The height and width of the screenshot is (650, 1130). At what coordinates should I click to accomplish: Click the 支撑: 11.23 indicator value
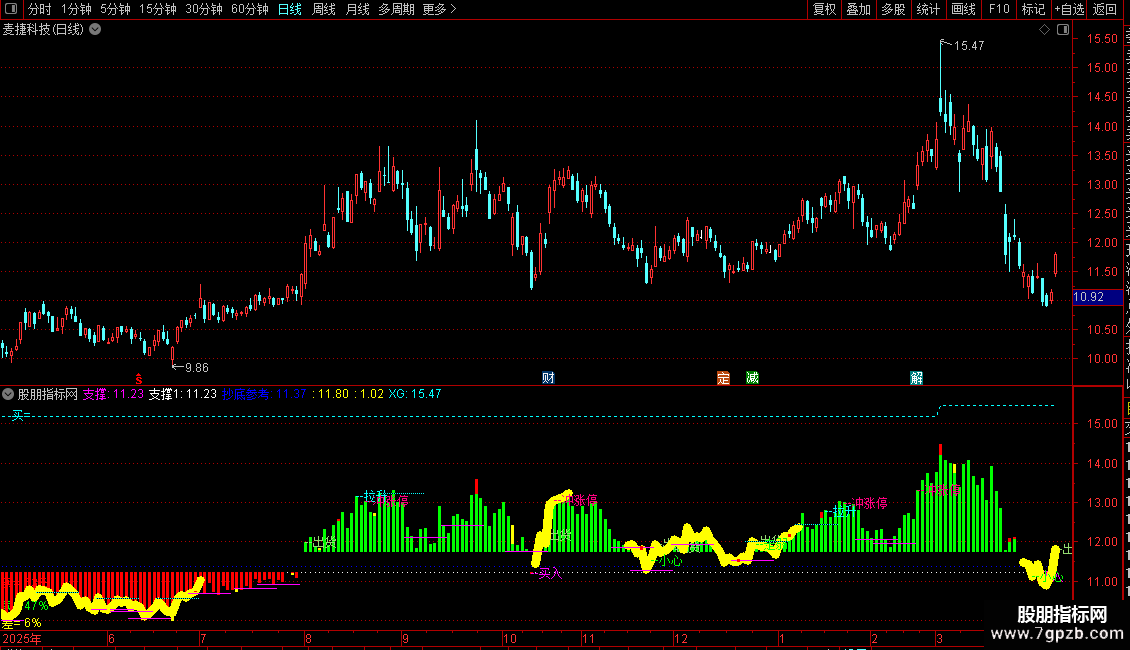[x=113, y=394]
